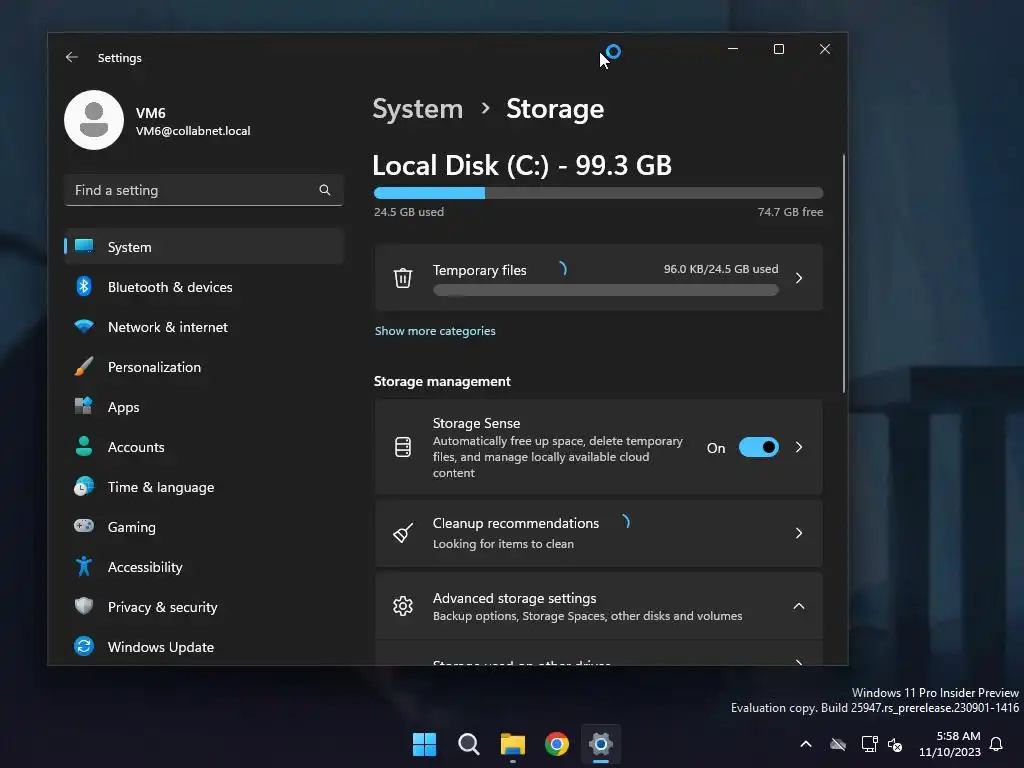
Task: Click the System monitor icon in sidebar
Action: (x=84, y=246)
